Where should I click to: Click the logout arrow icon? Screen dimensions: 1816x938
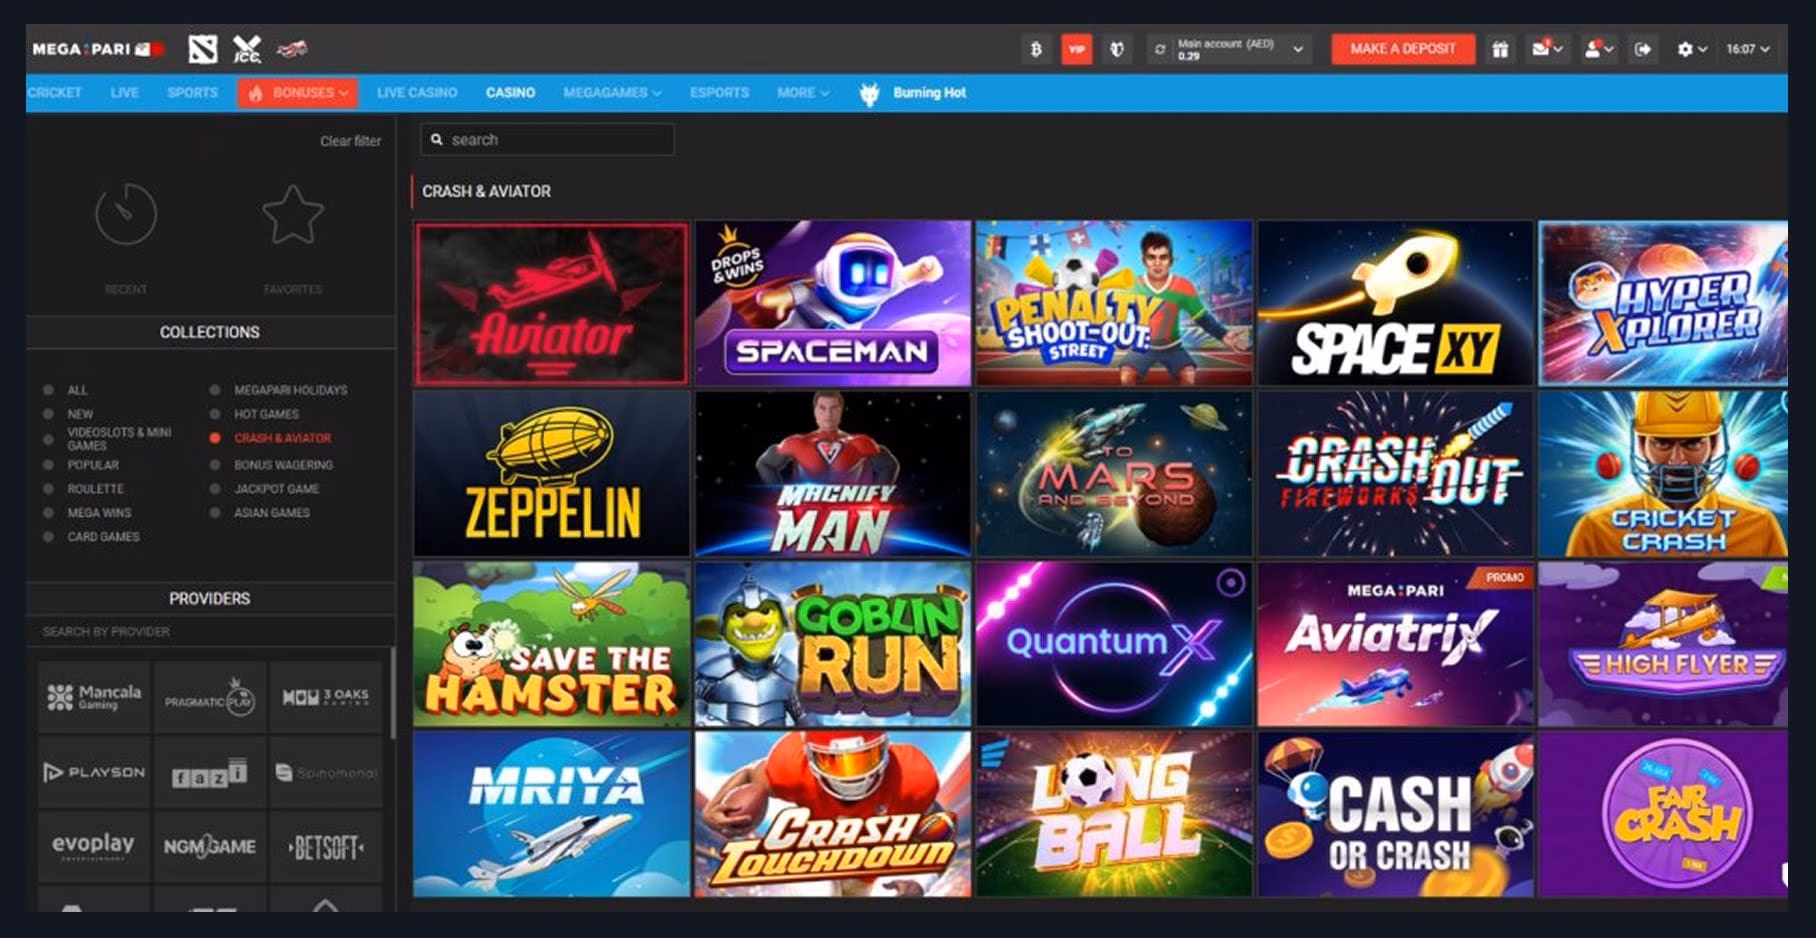[x=1642, y=49]
